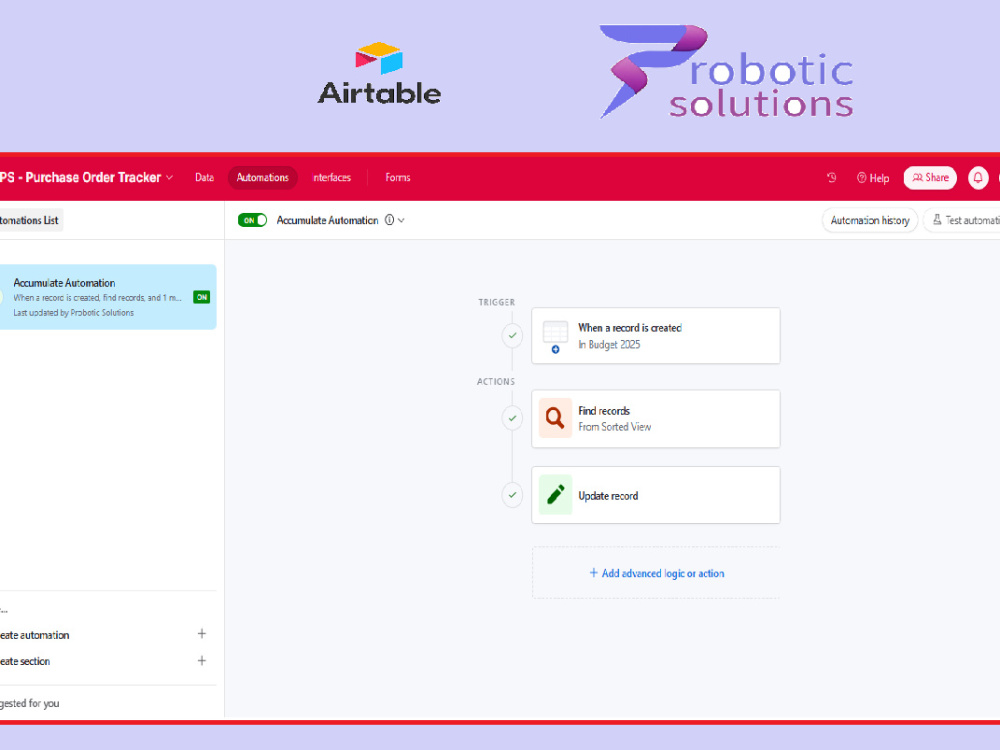Click the 'From Sorted View' text
The width and height of the screenshot is (1000, 750).
[614, 427]
